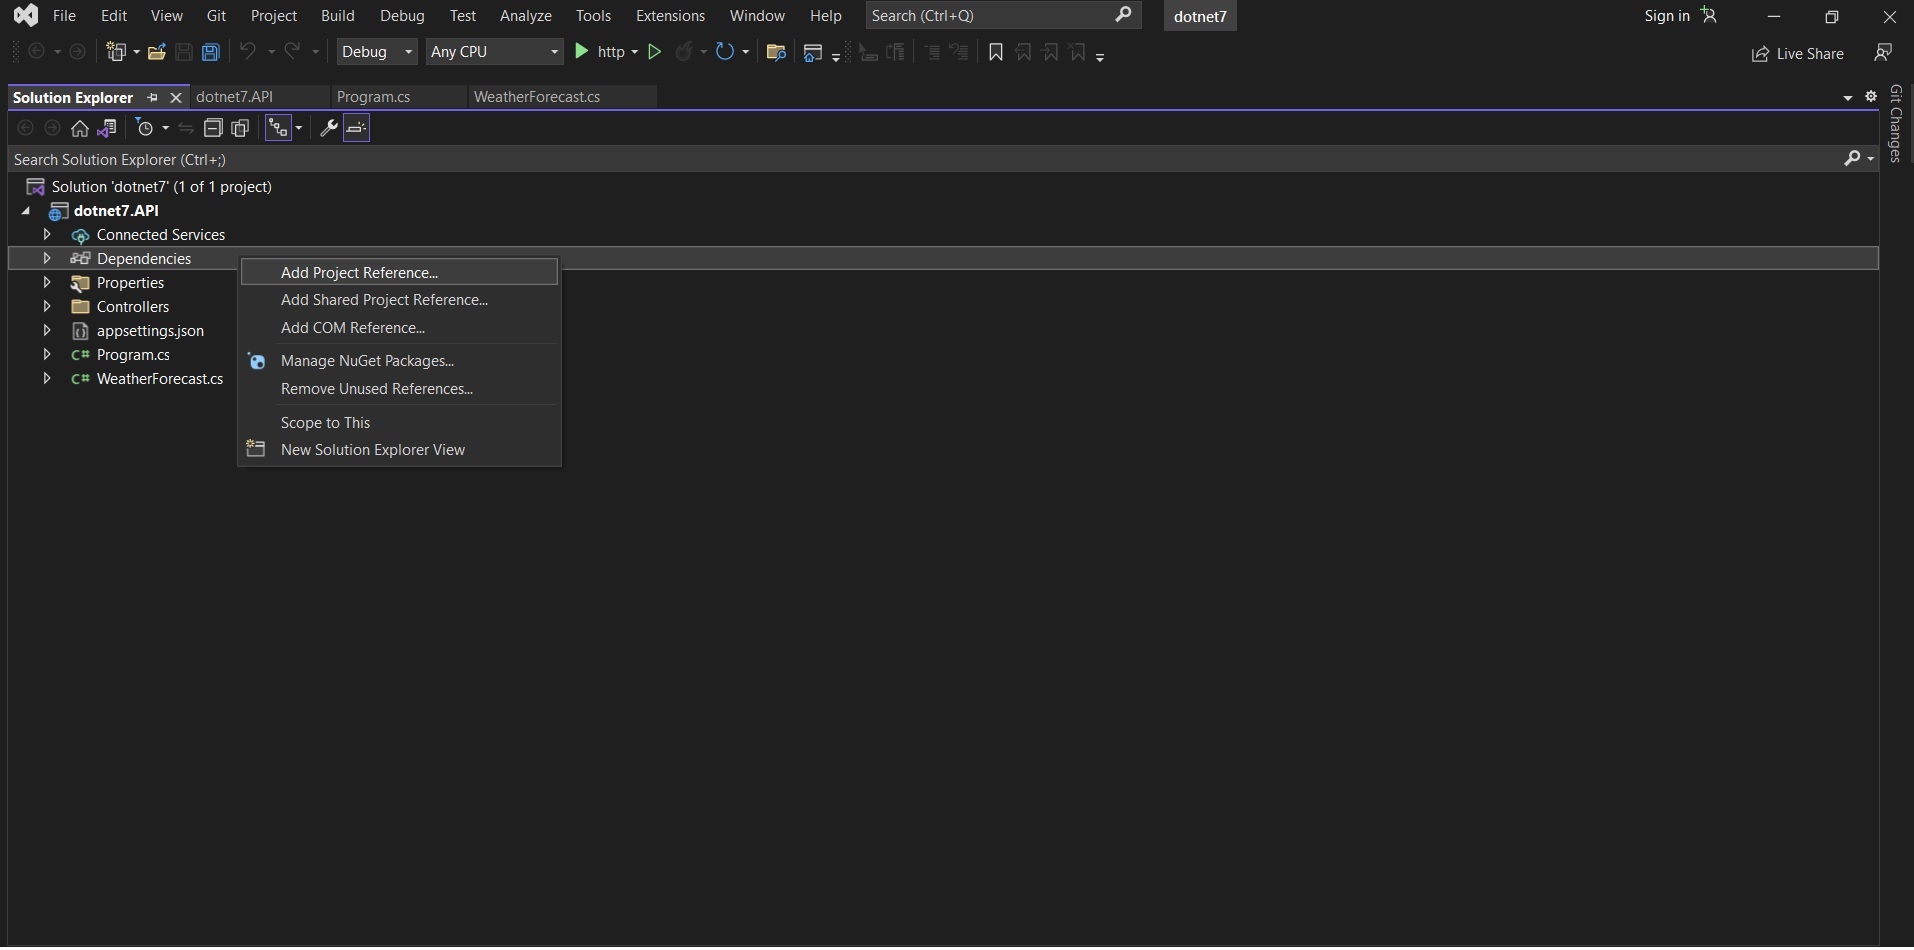Image resolution: width=1914 pixels, height=950 pixels.
Task: Choose New Solution Explorer View menu item
Action: click(x=399, y=450)
